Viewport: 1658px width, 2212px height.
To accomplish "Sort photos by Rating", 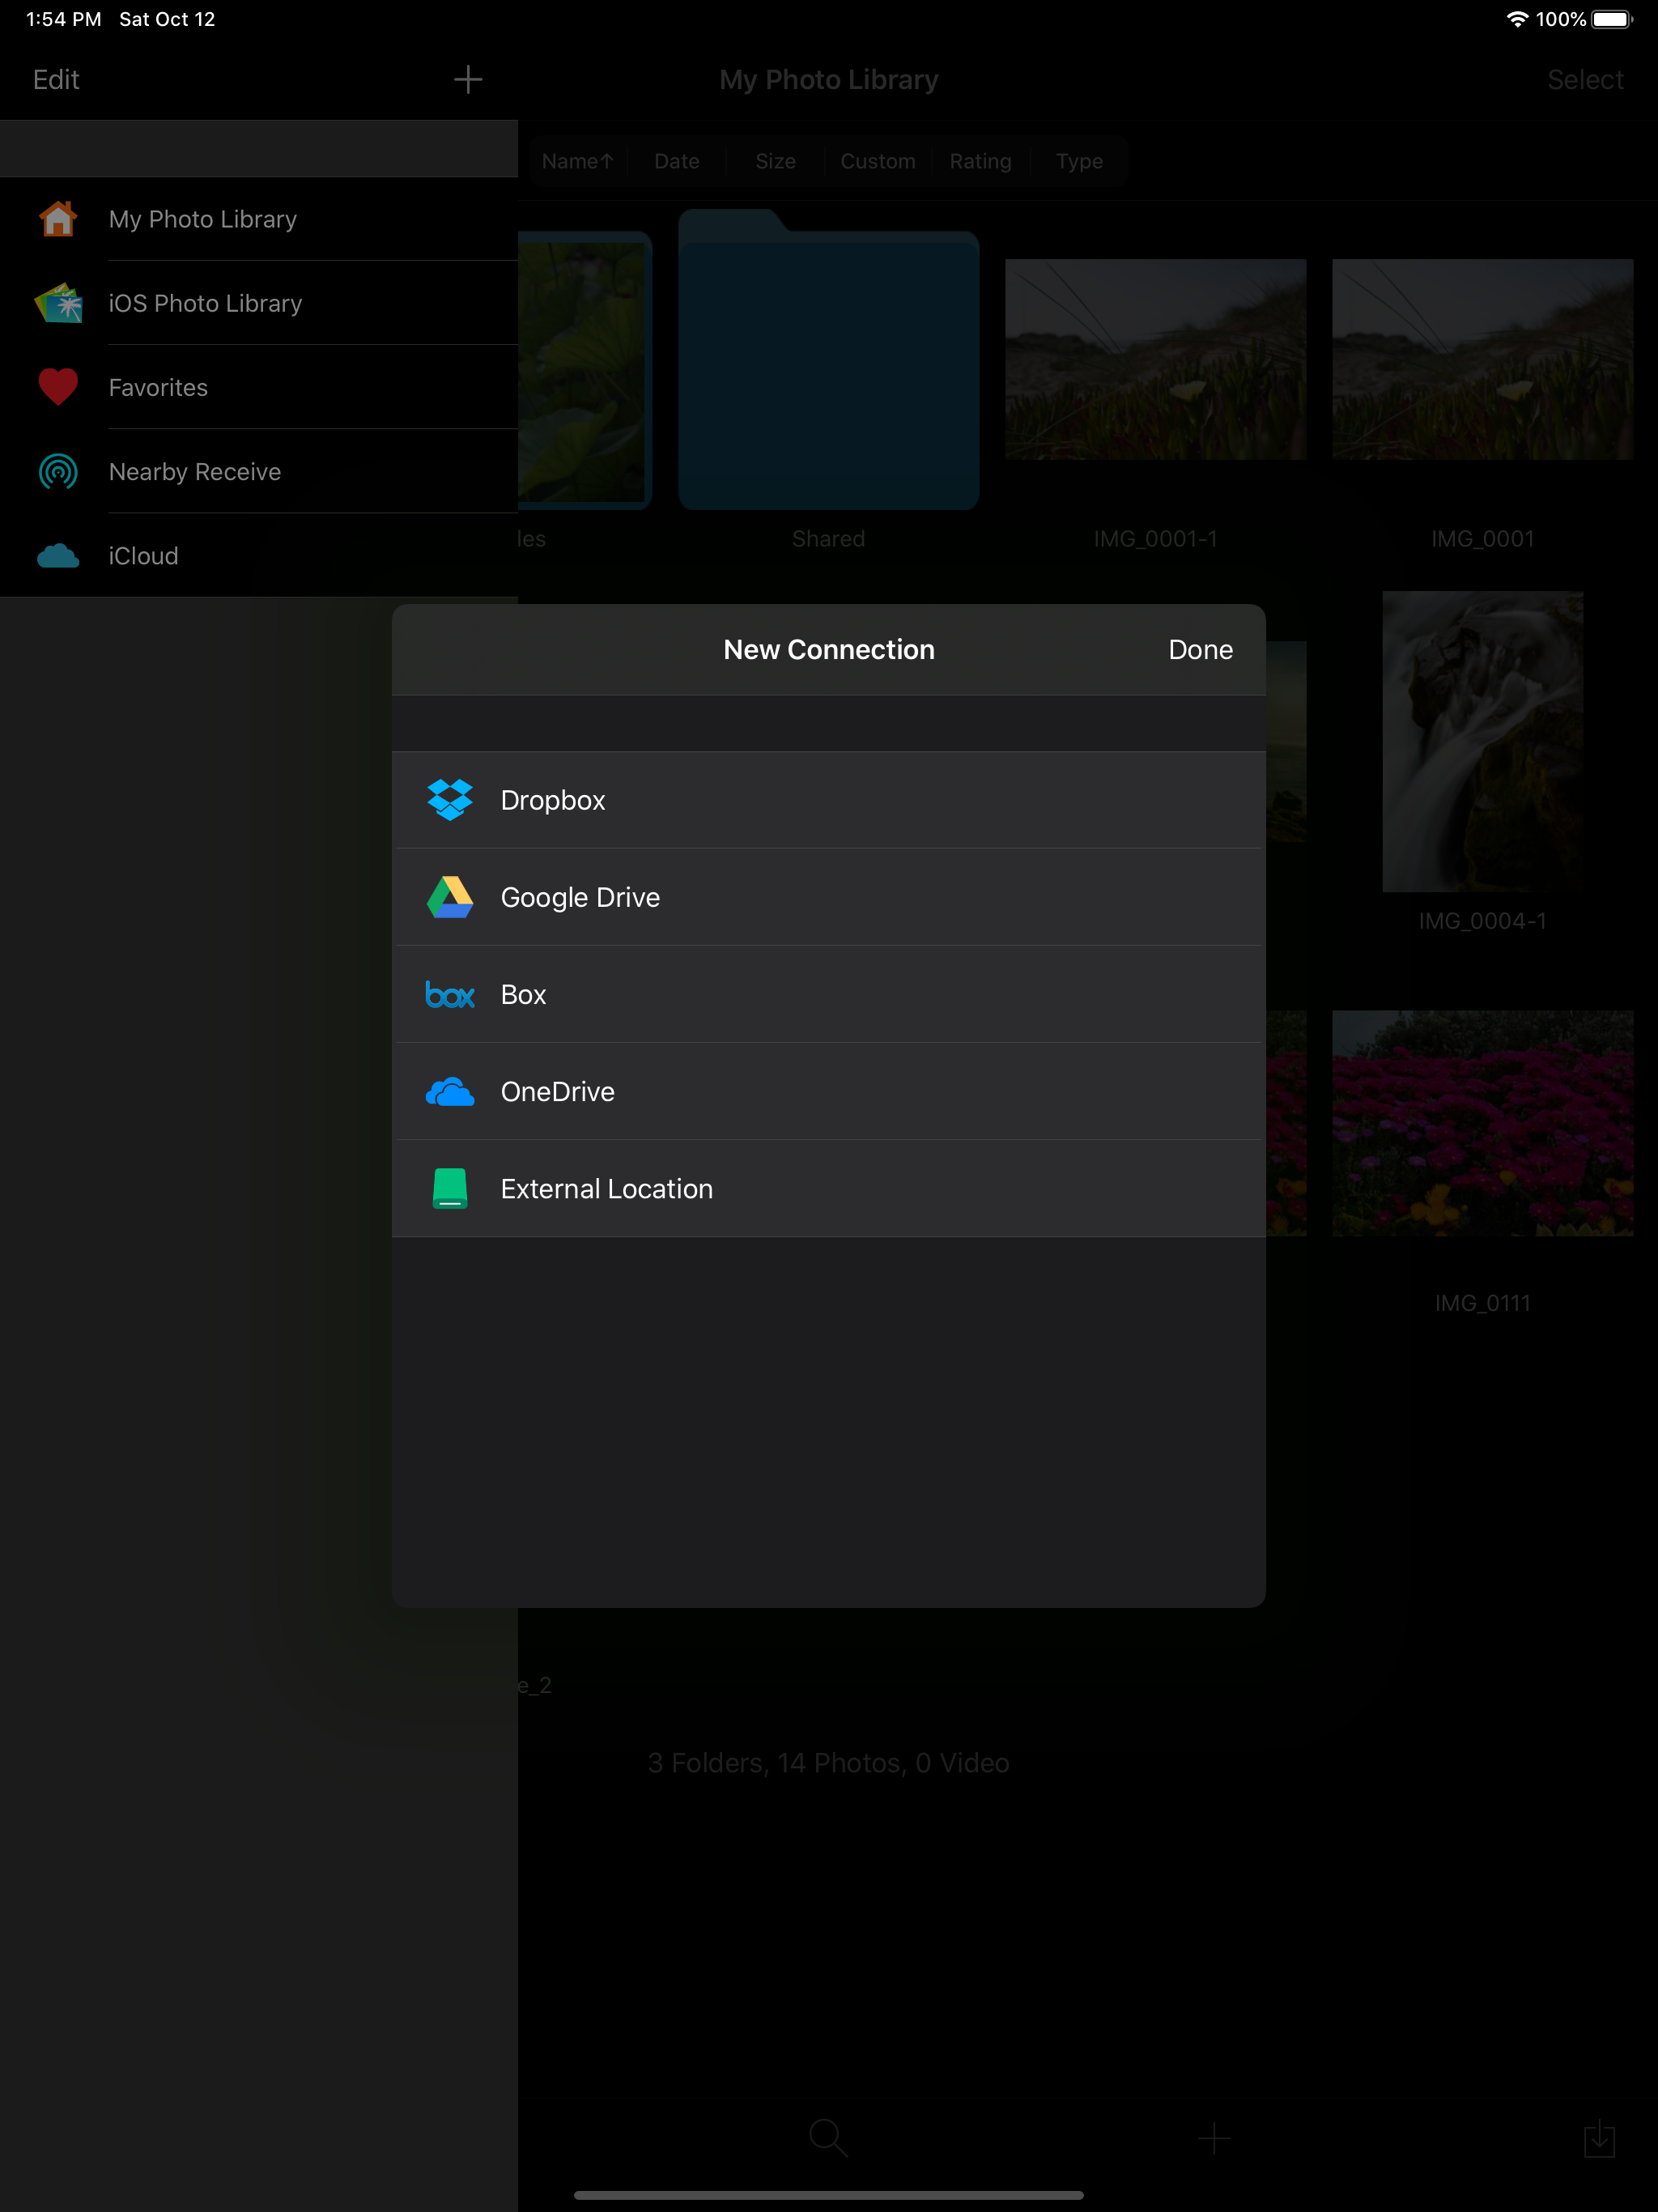I will tap(979, 161).
